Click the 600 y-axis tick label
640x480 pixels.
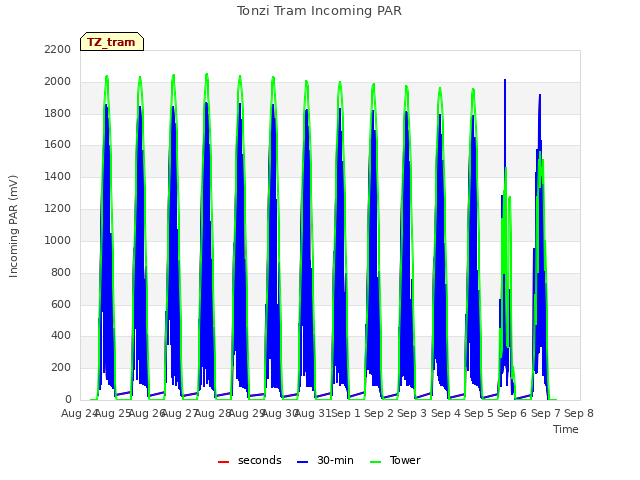tap(61, 304)
